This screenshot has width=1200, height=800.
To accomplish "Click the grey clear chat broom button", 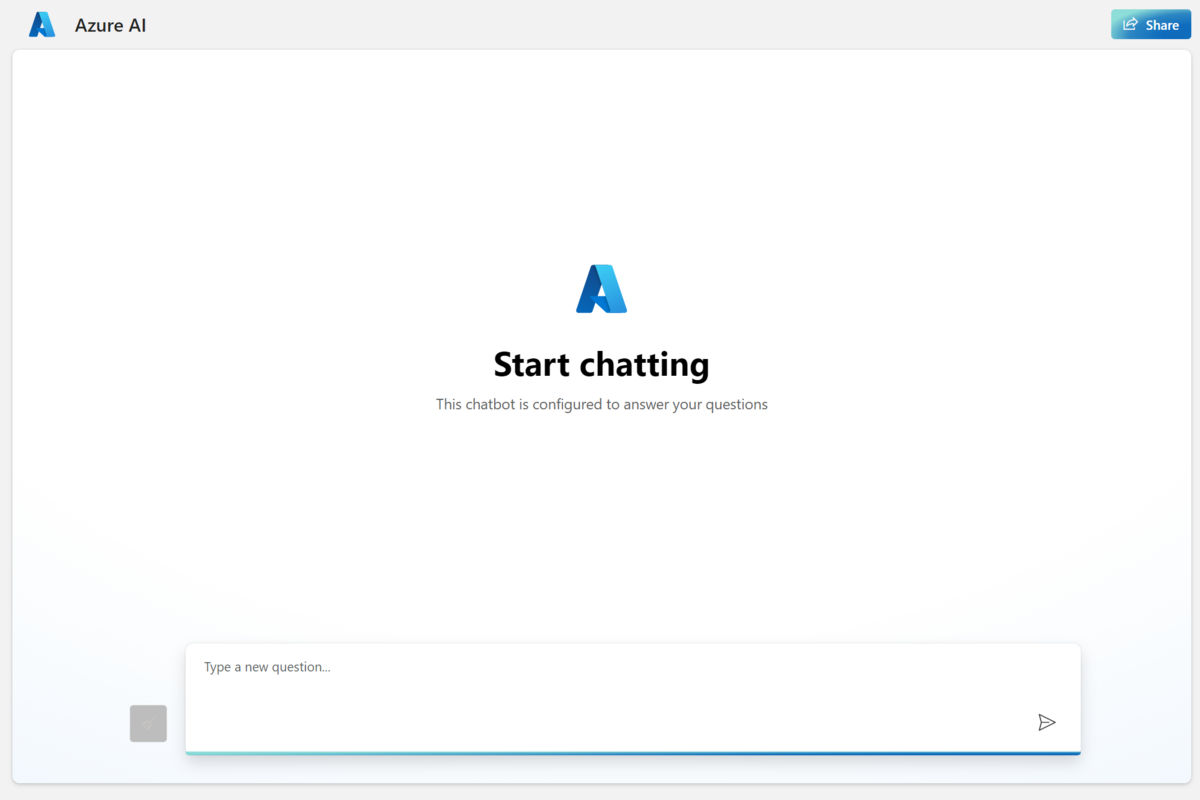I will [x=148, y=723].
